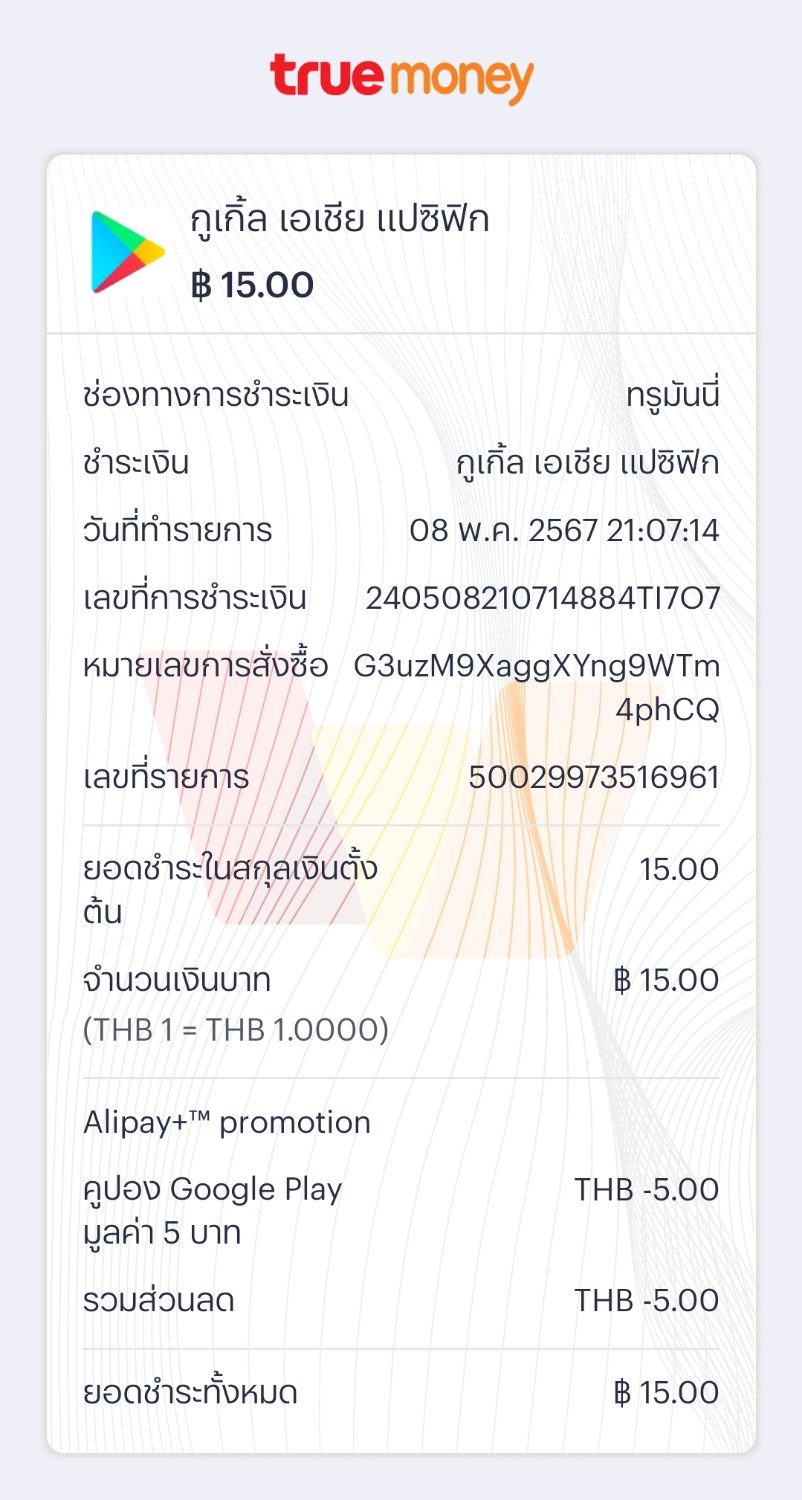
Task: Tap the Google Play logo icon
Action: point(128,252)
